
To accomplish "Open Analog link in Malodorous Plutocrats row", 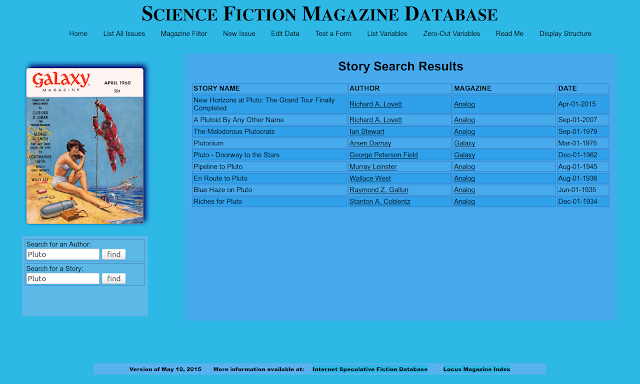I will click(464, 131).
